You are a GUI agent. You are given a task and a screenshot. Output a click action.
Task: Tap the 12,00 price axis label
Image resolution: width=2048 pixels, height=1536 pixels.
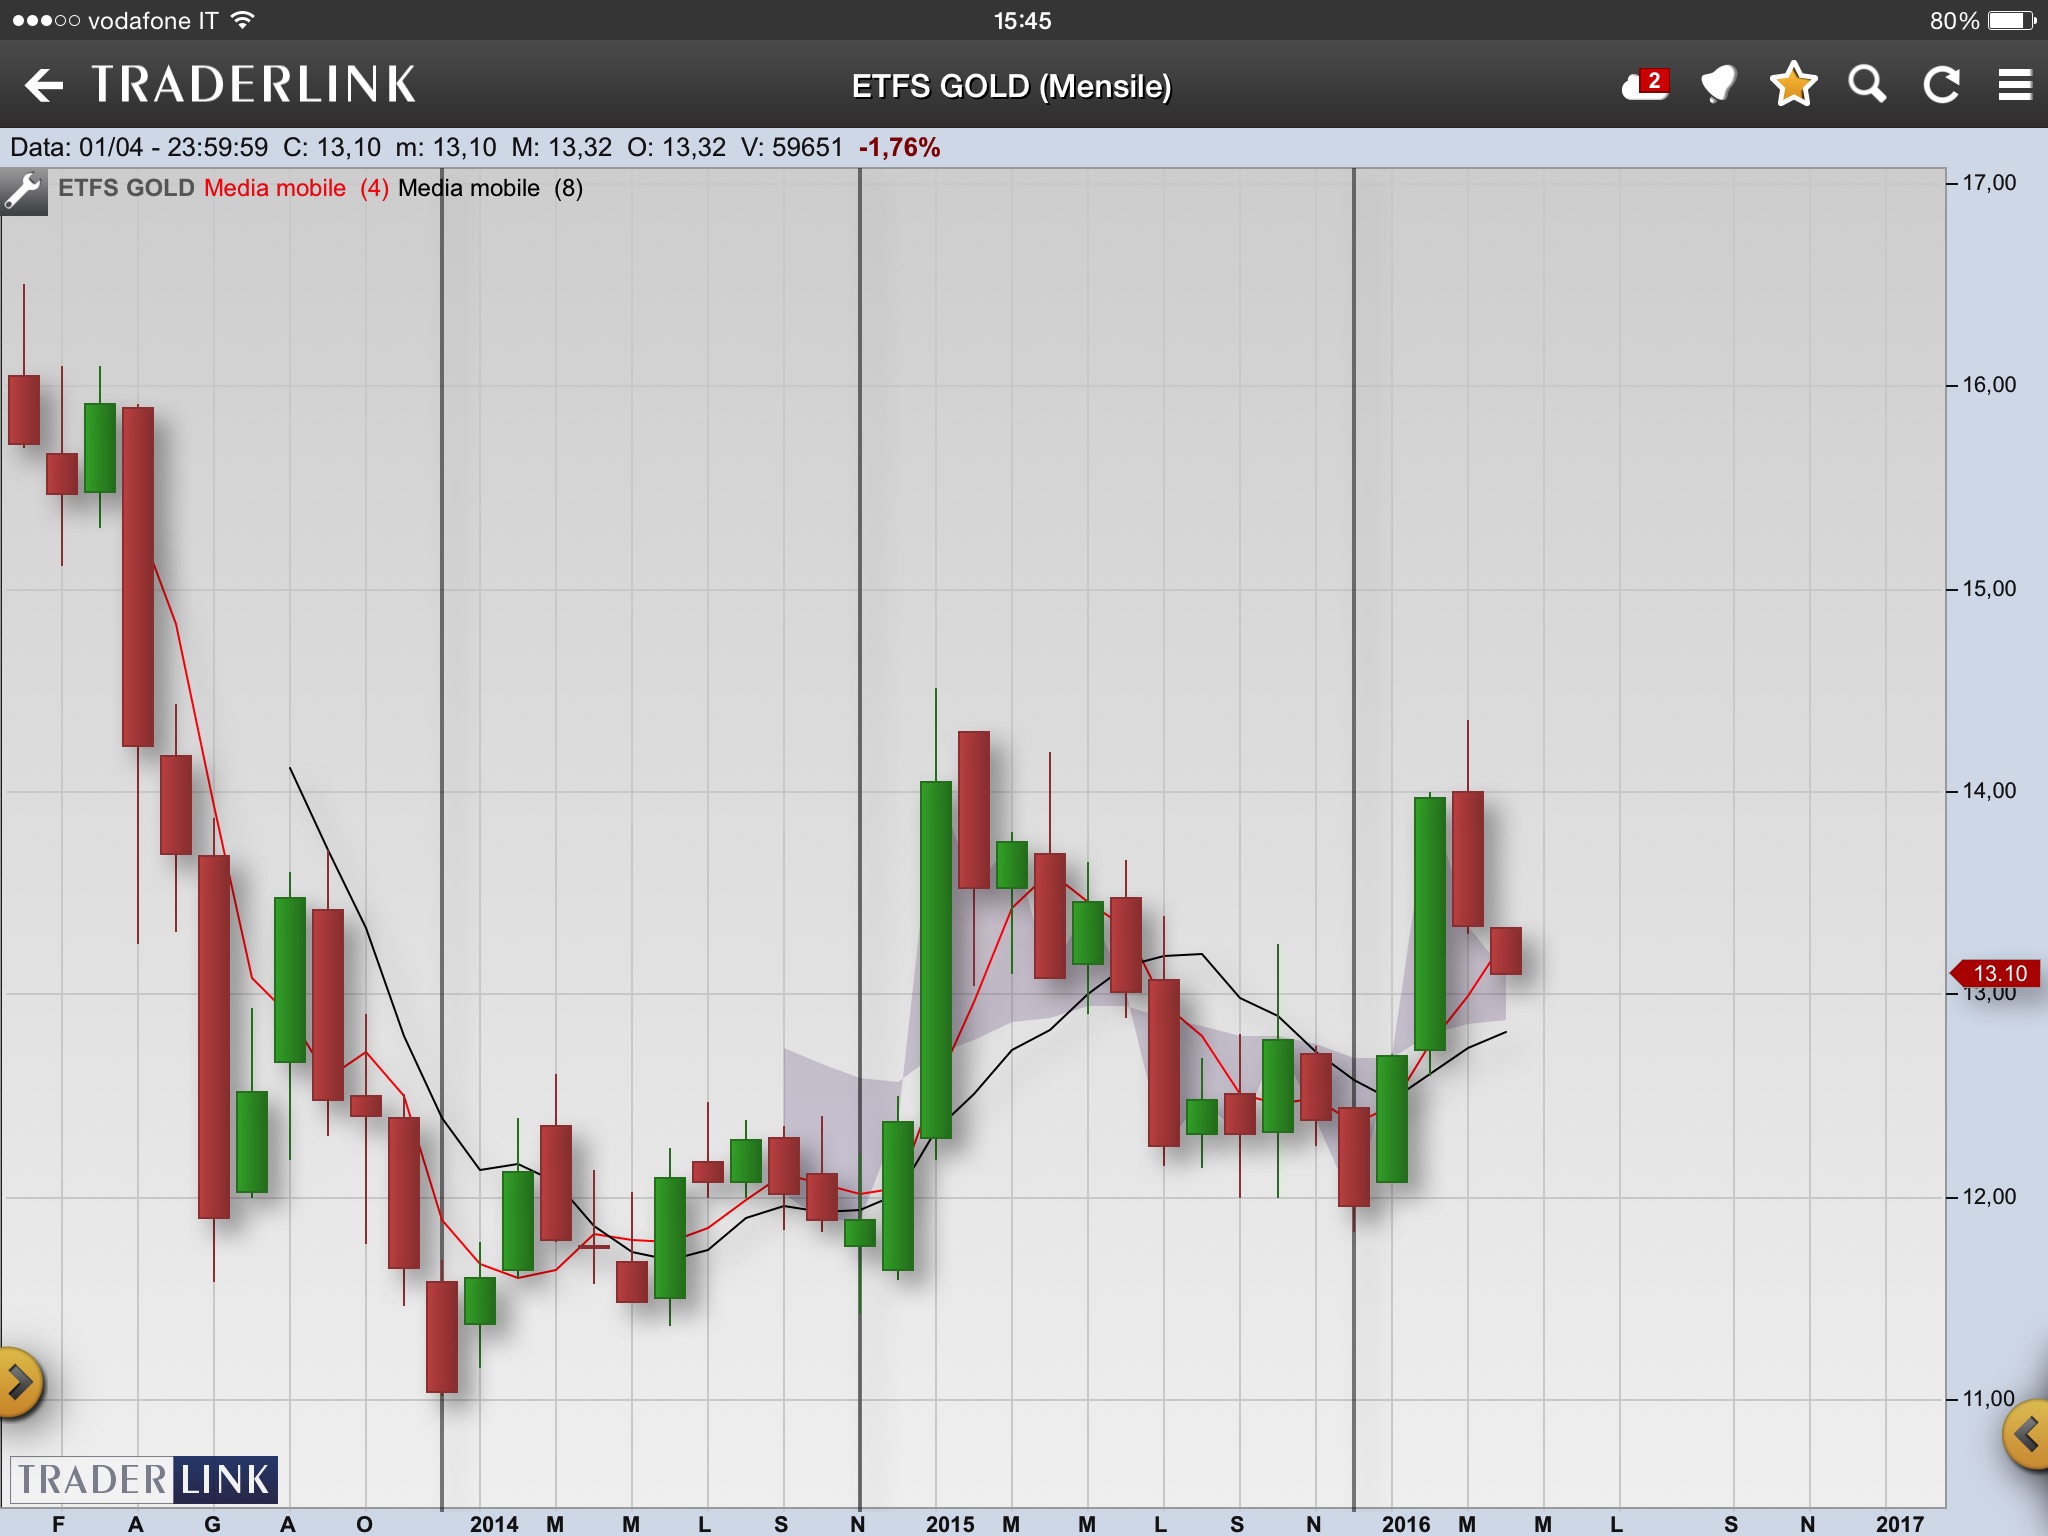coord(1989,1197)
